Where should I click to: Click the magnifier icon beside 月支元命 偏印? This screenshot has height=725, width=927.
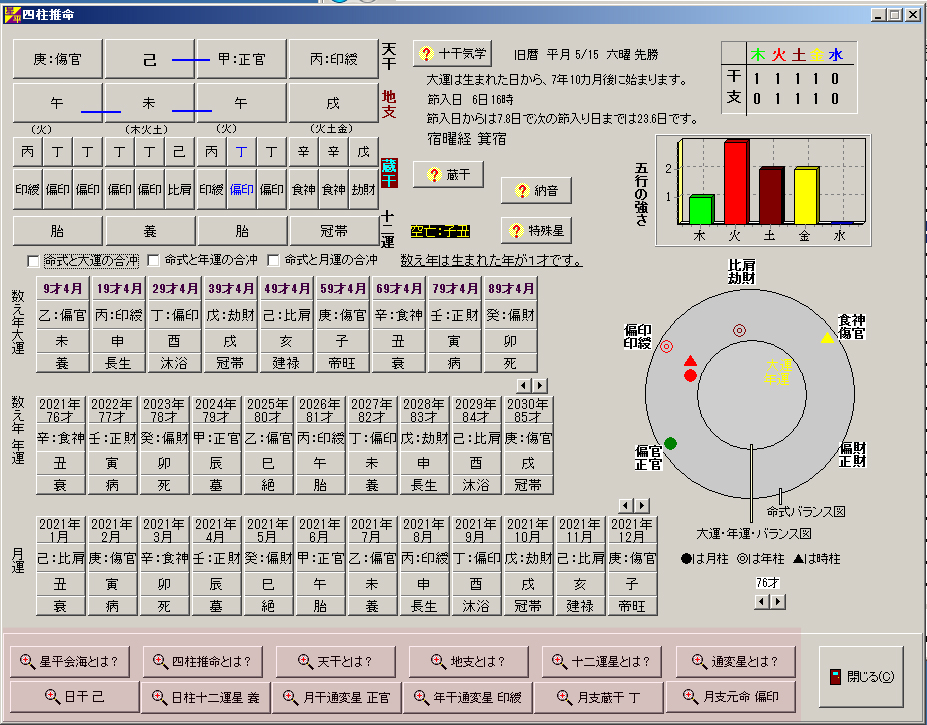tap(691, 697)
